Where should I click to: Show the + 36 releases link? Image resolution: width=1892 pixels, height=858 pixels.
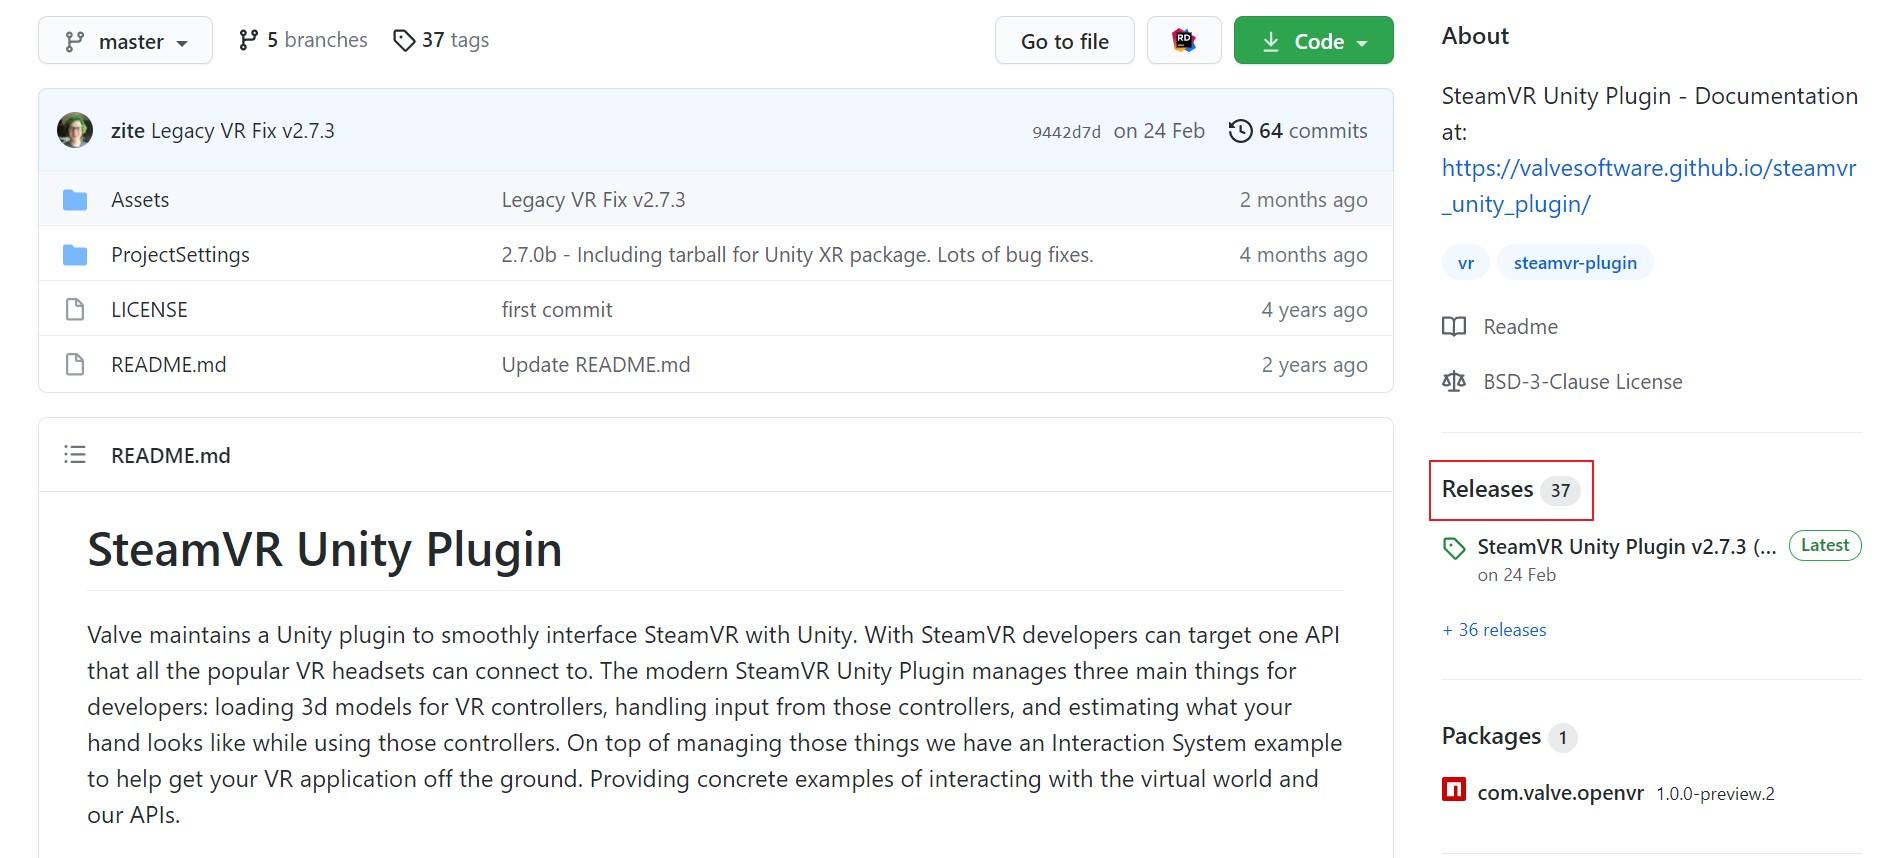[1494, 630]
